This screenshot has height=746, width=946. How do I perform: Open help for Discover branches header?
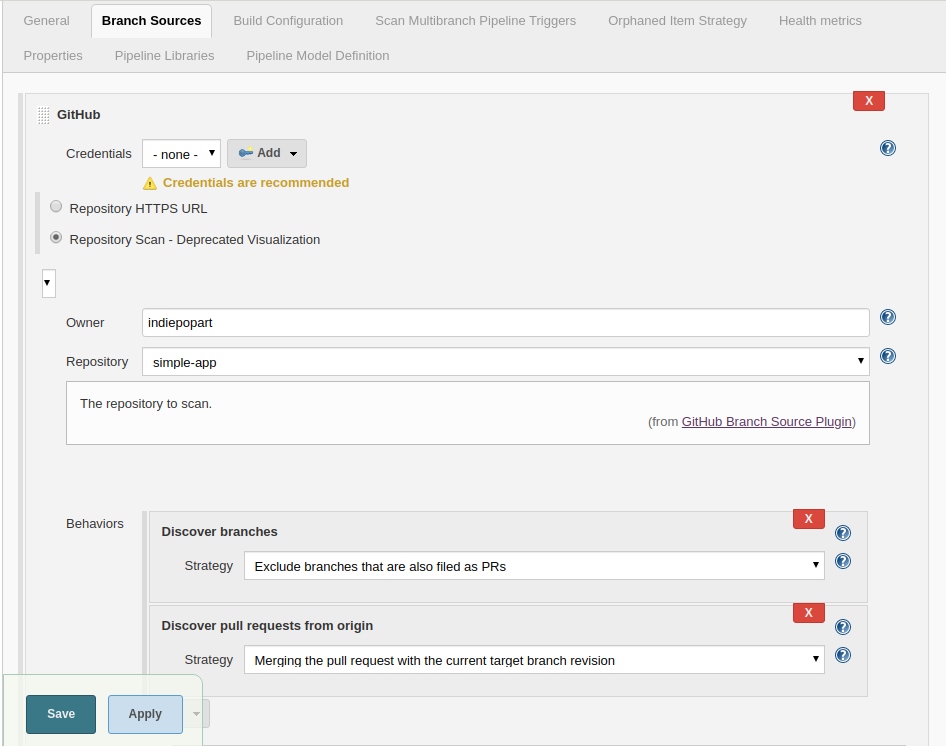tap(843, 533)
